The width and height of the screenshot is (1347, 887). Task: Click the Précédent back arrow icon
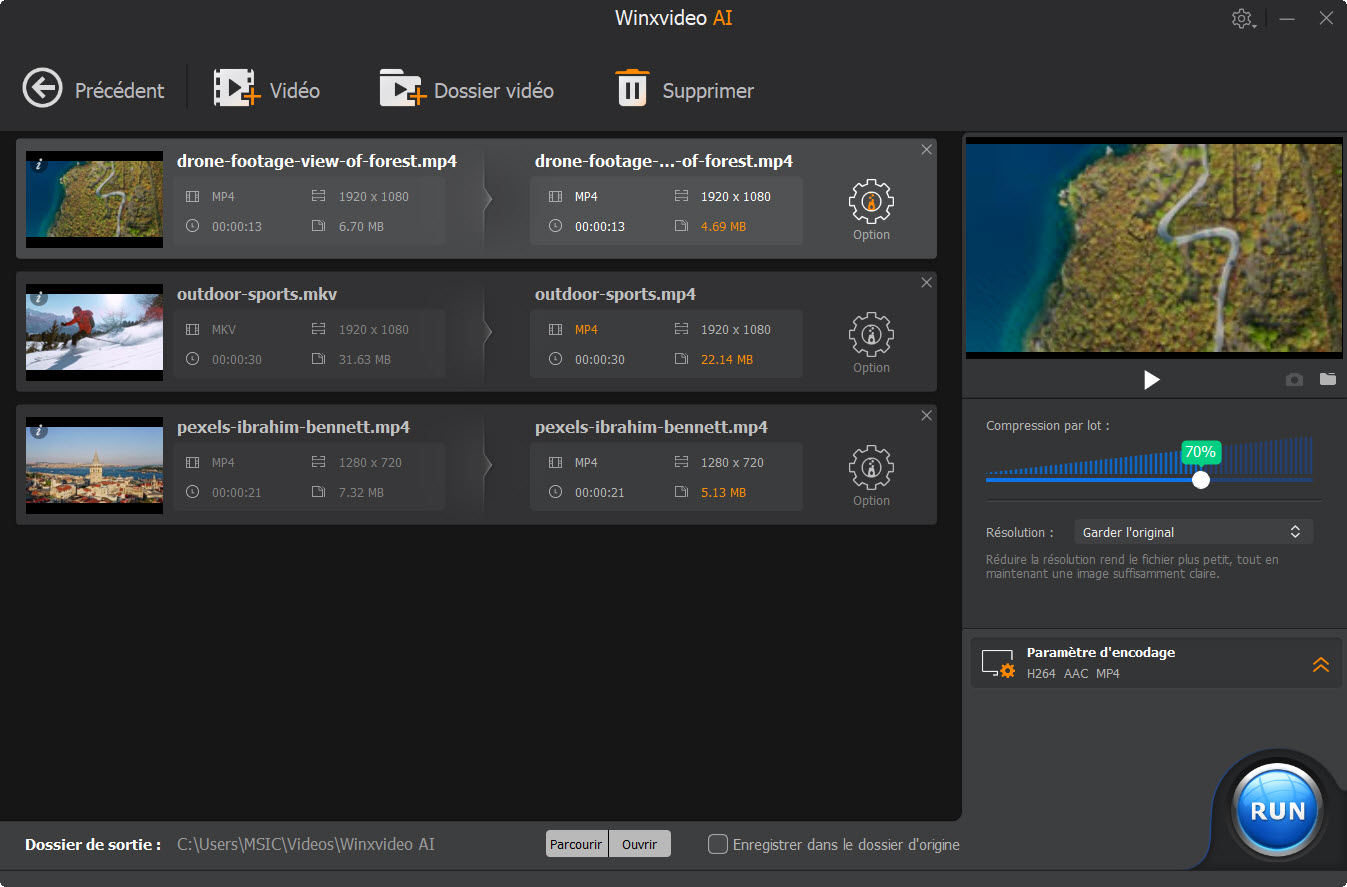coord(42,89)
